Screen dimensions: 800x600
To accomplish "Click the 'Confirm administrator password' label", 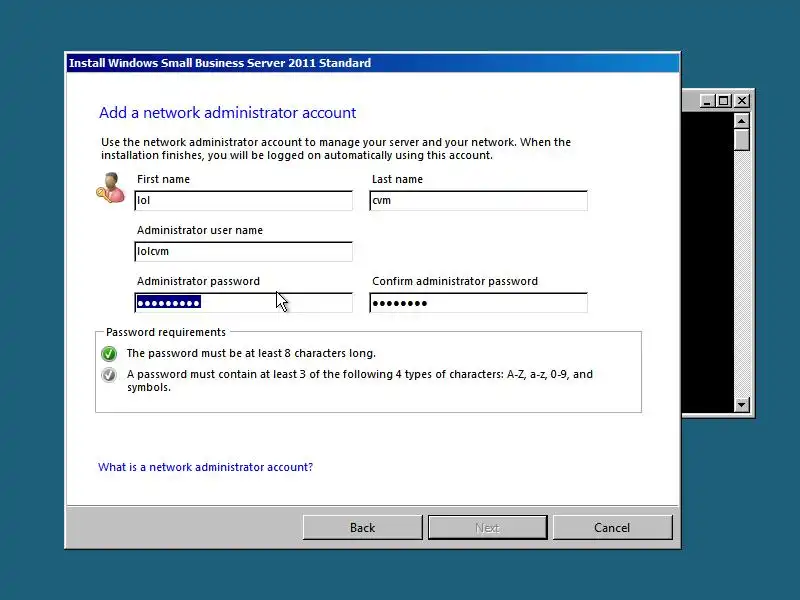I will pyautogui.click(x=455, y=281).
